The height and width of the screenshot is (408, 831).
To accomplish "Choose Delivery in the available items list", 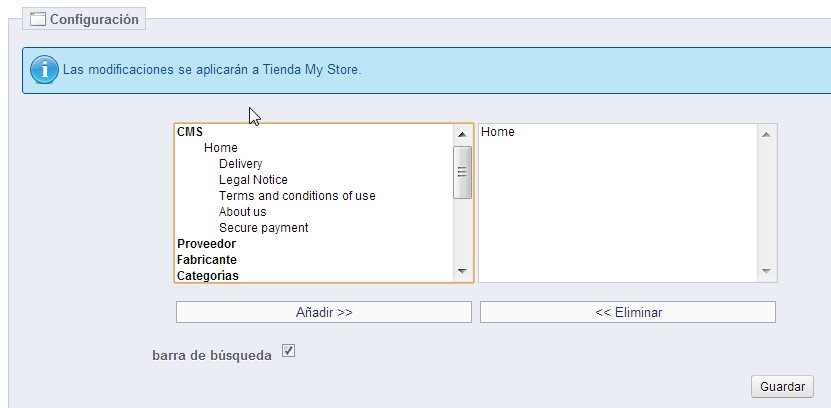I will click(240, 164).
